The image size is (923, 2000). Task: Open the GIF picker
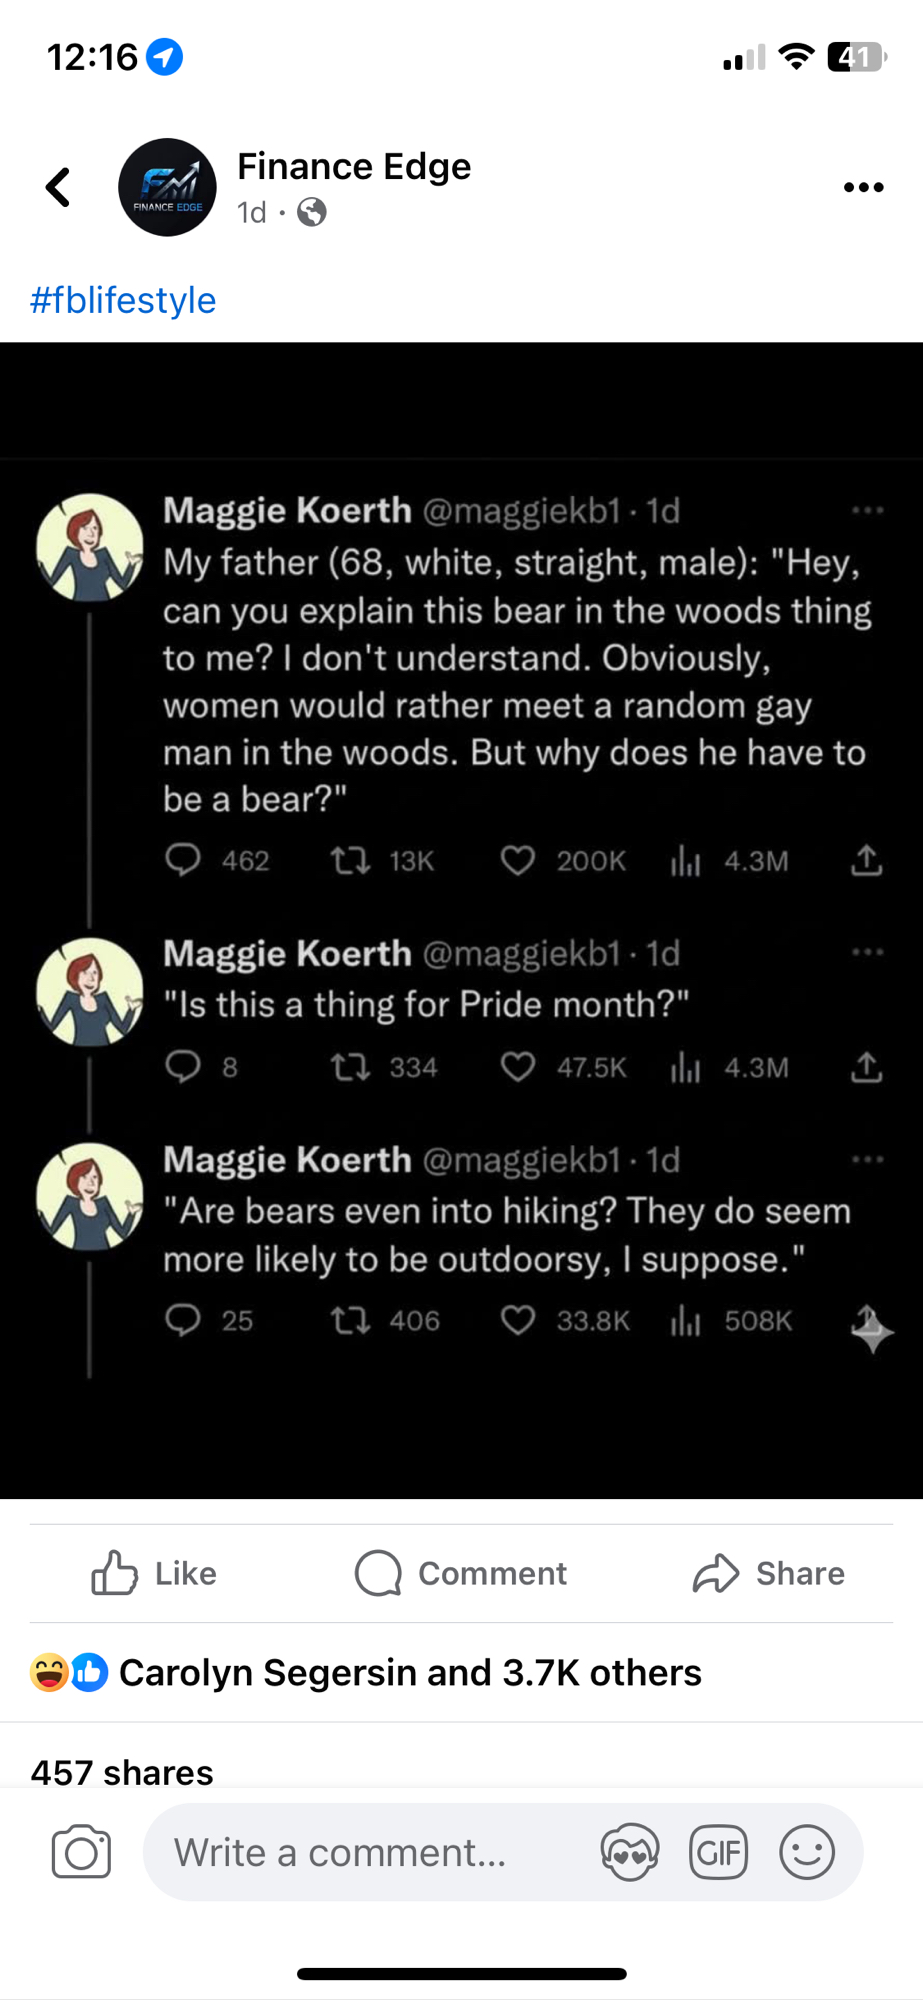tap(718, 1852)
